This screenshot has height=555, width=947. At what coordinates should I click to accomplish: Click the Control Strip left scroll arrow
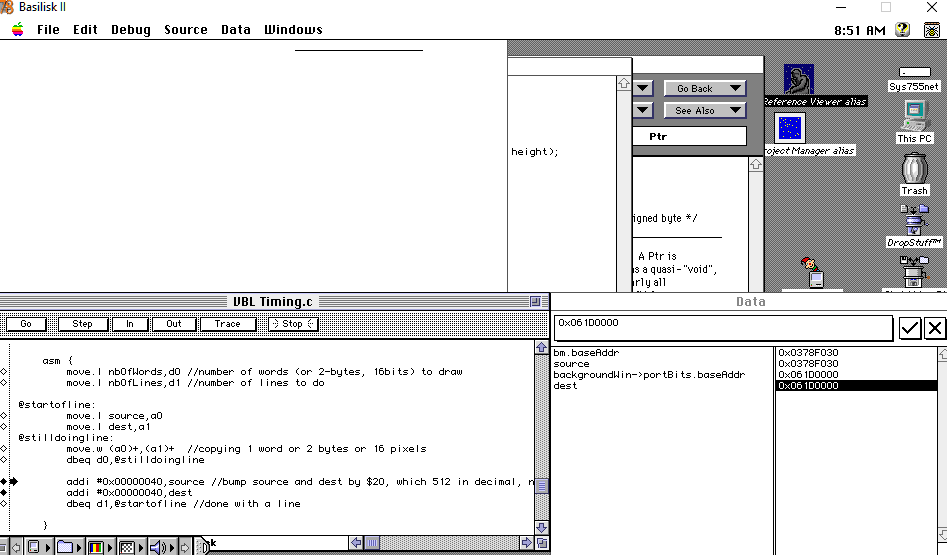16,547
